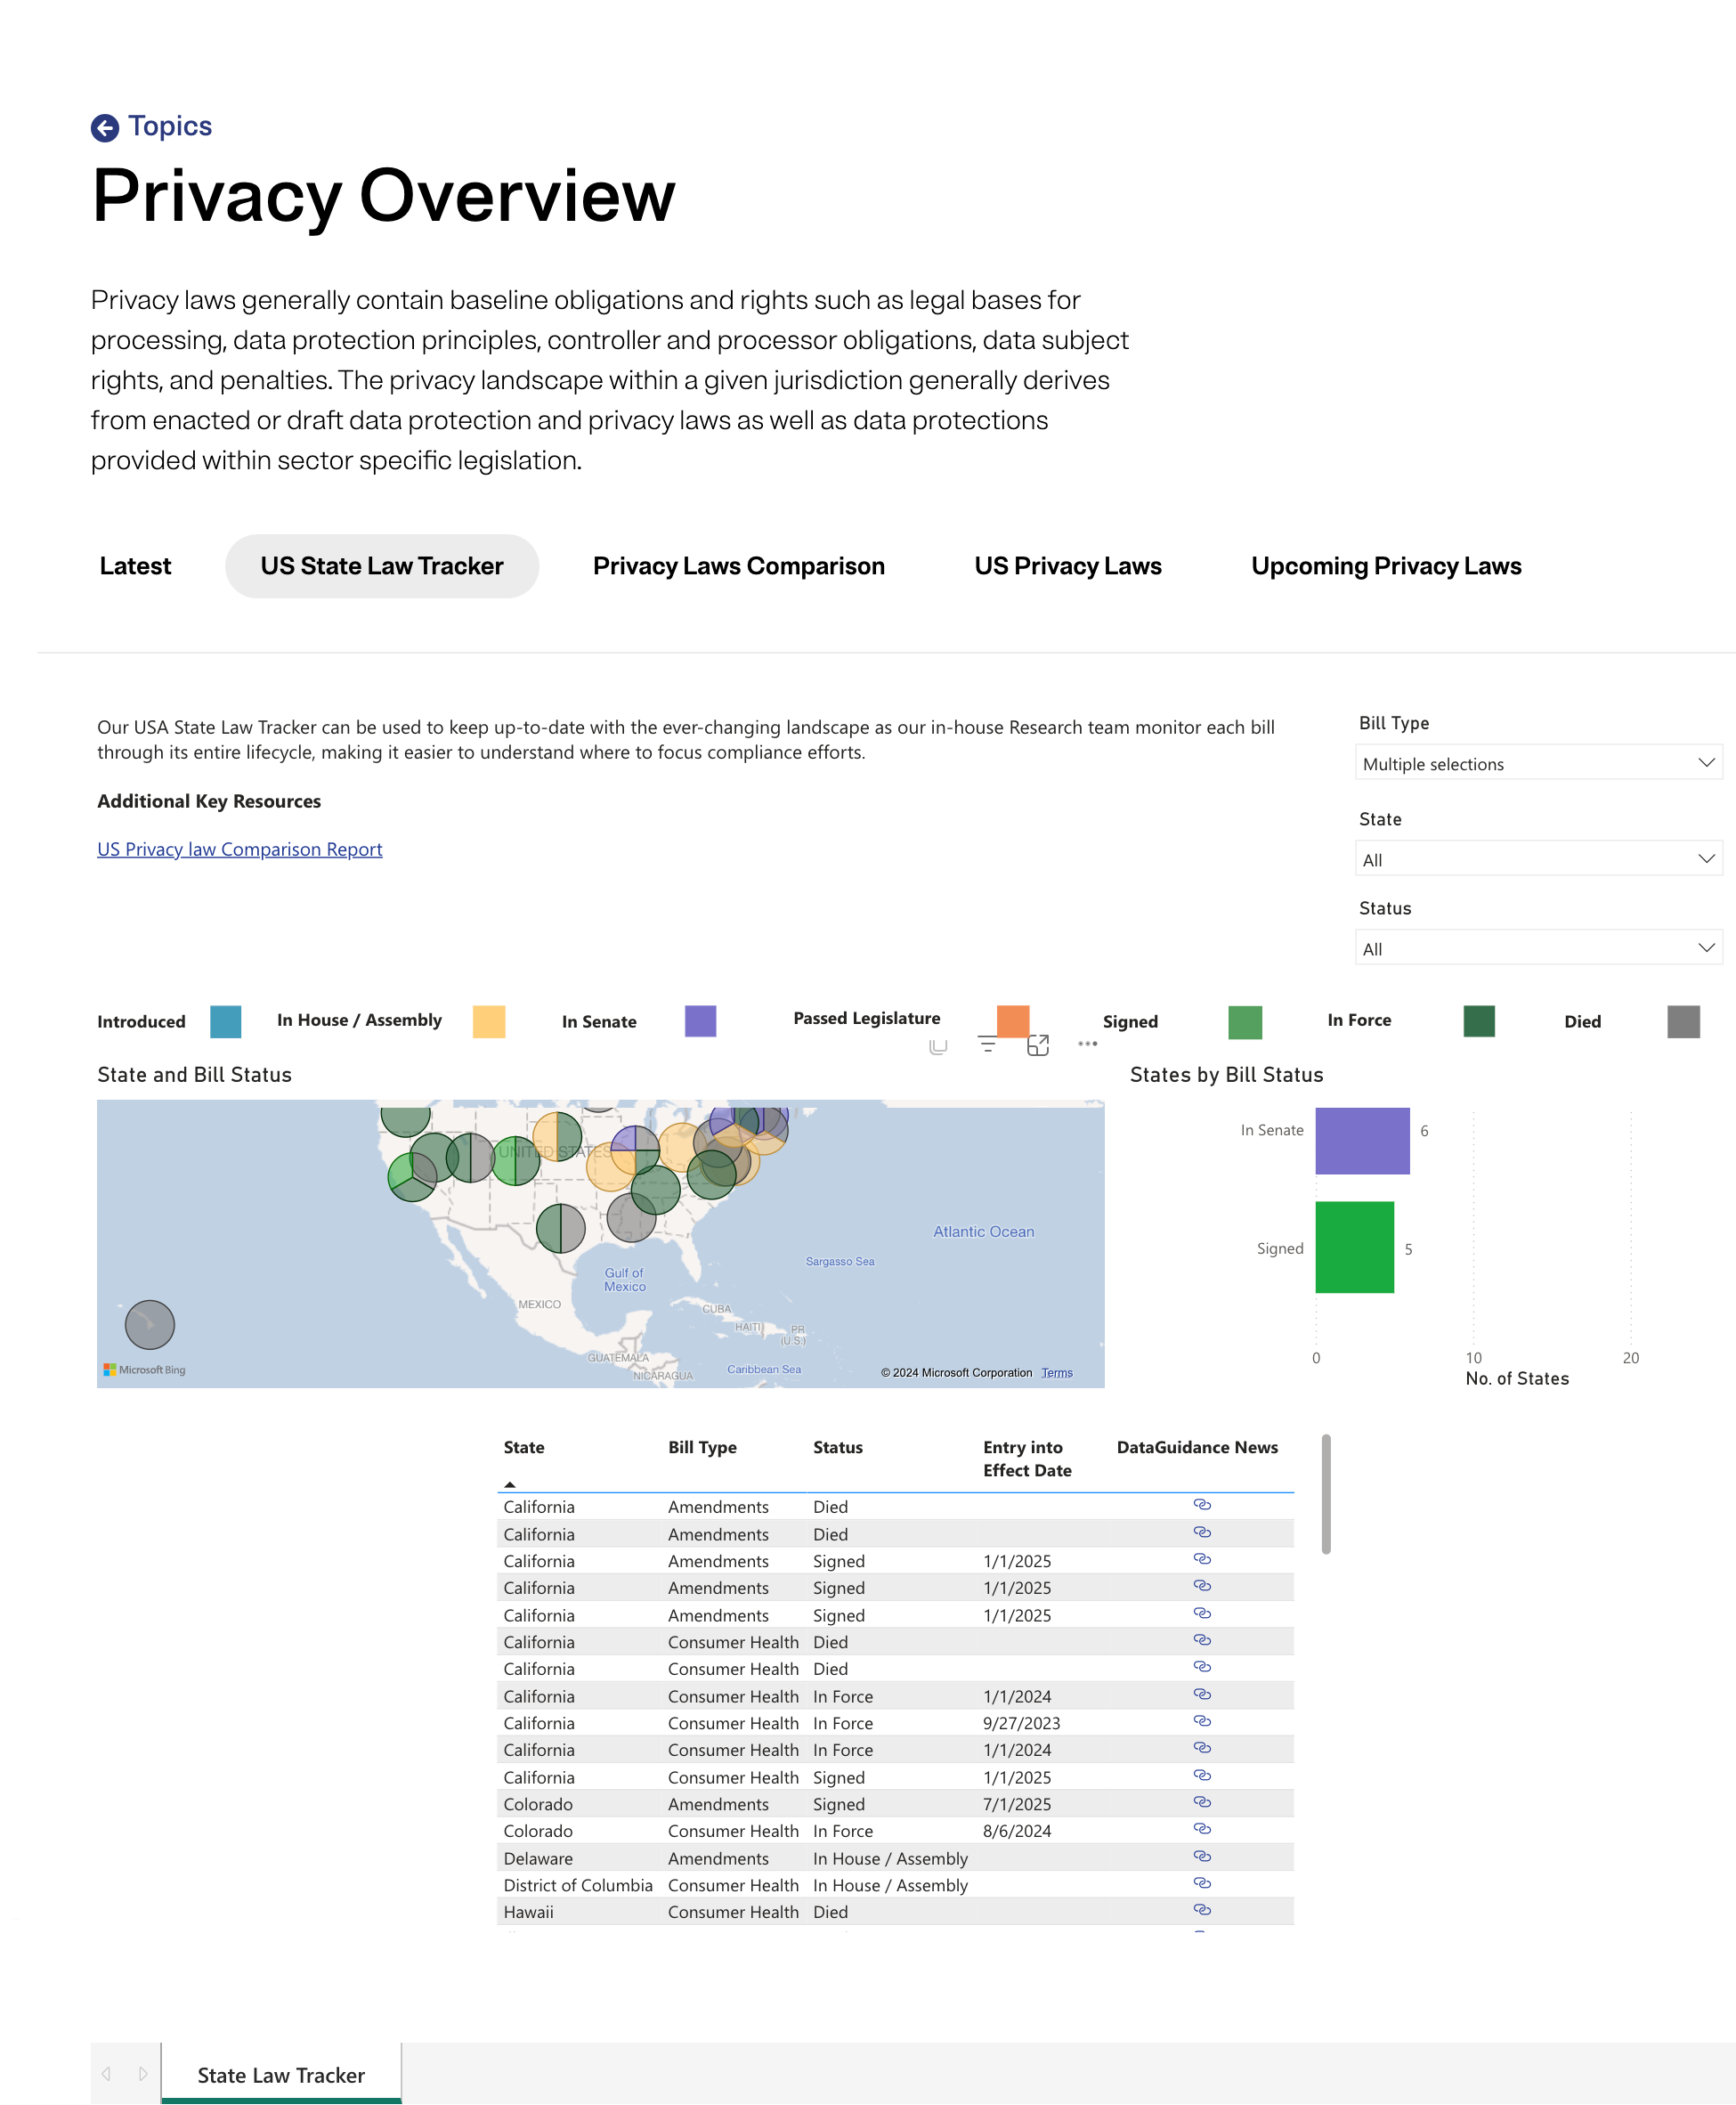Open the Status filter dropdown
This screenshot has width=1736, height=2105.
[1538, 947]
